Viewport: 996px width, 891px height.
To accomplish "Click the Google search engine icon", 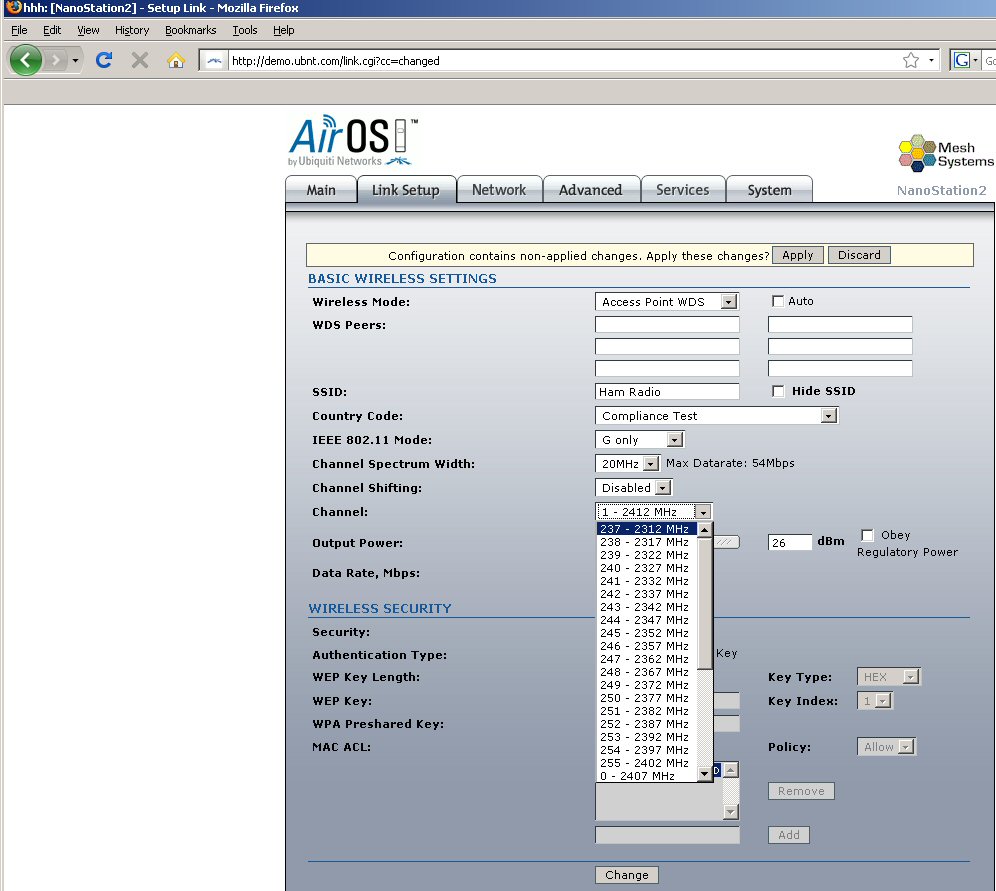I will click(x=962, y=60).
